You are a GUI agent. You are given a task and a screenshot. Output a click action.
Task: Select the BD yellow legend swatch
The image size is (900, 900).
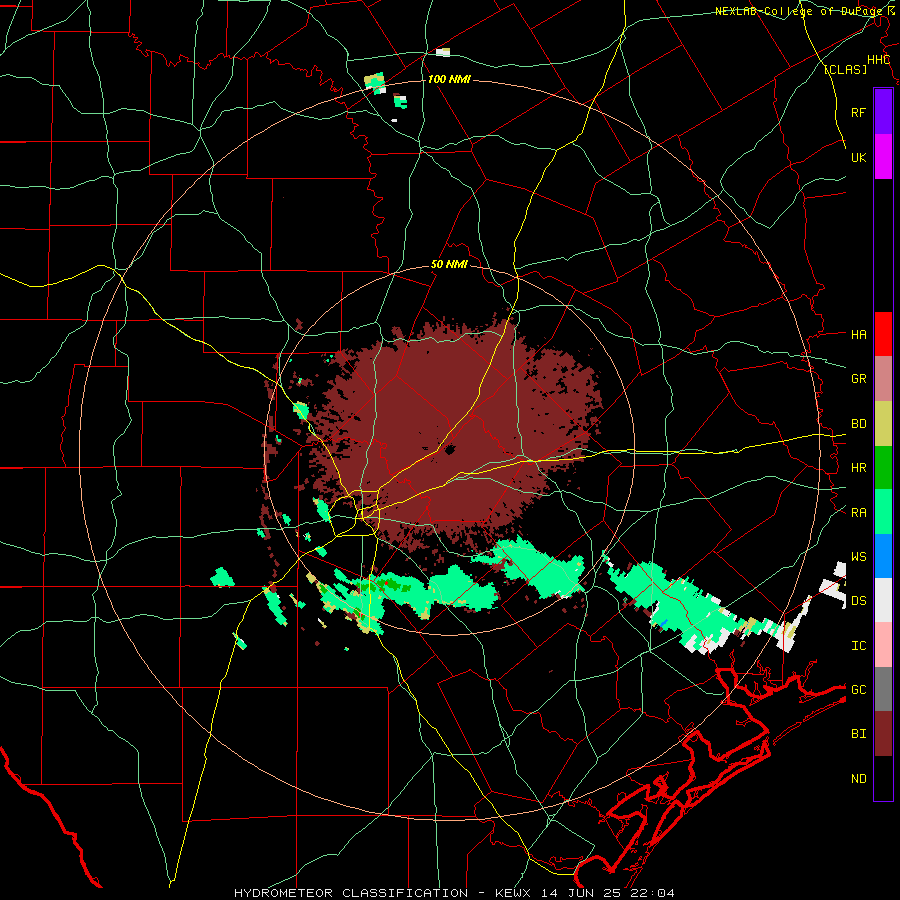coord(883,424)
